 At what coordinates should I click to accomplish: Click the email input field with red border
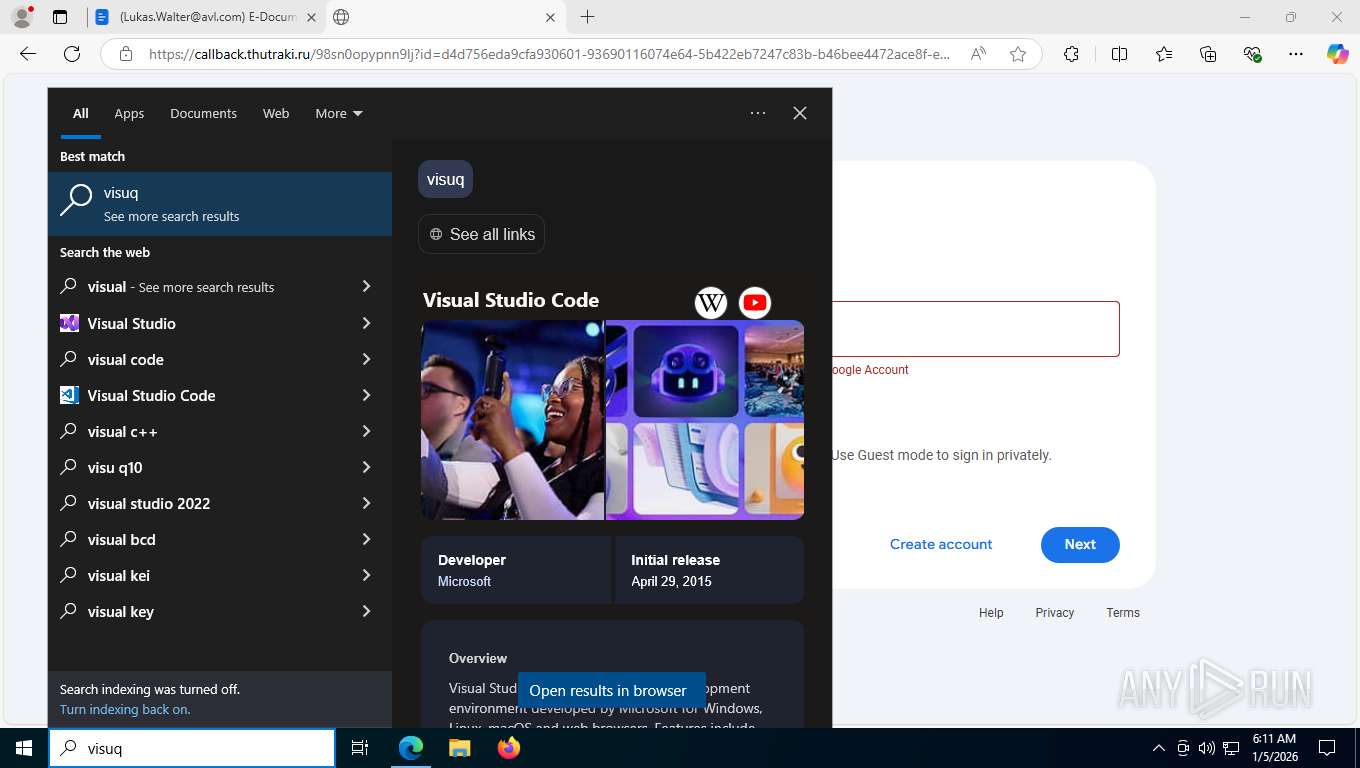(x=976, y=329)
